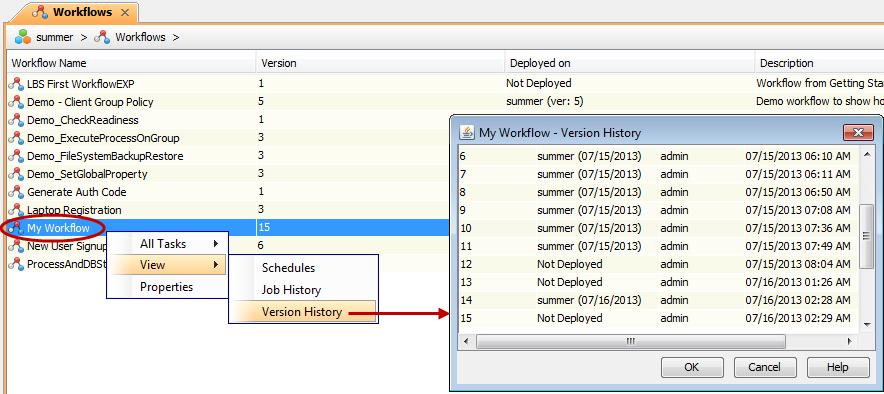Click the down arrow of vertical scrollbar

pyautogui.click(x=867, y=325)
